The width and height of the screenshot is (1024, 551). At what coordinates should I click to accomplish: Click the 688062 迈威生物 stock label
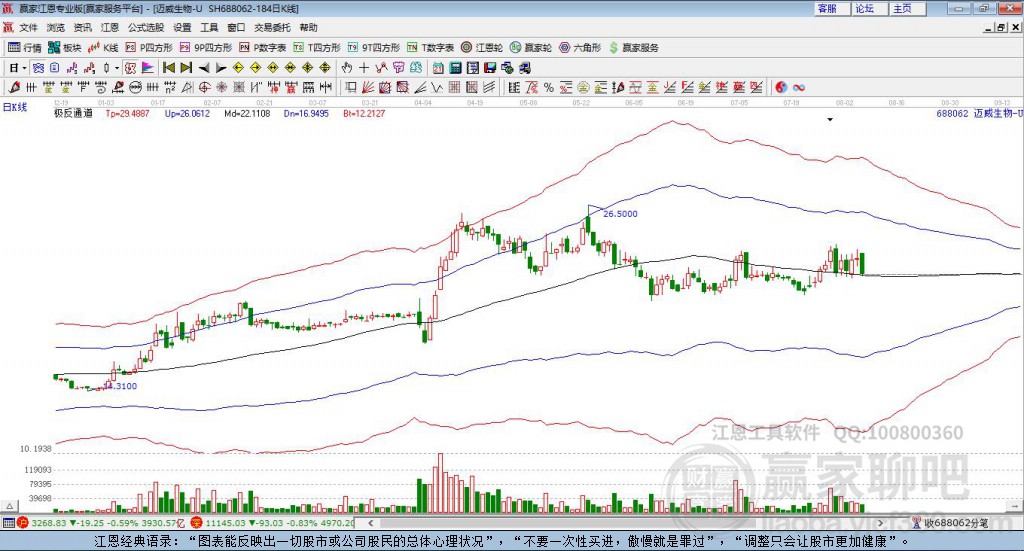[x=979, y=113]
